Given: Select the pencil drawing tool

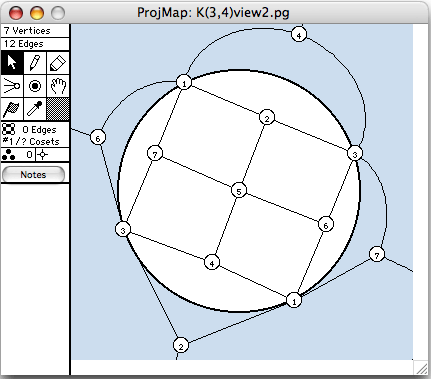Looking at the screenshot, I should click(35, 63).
